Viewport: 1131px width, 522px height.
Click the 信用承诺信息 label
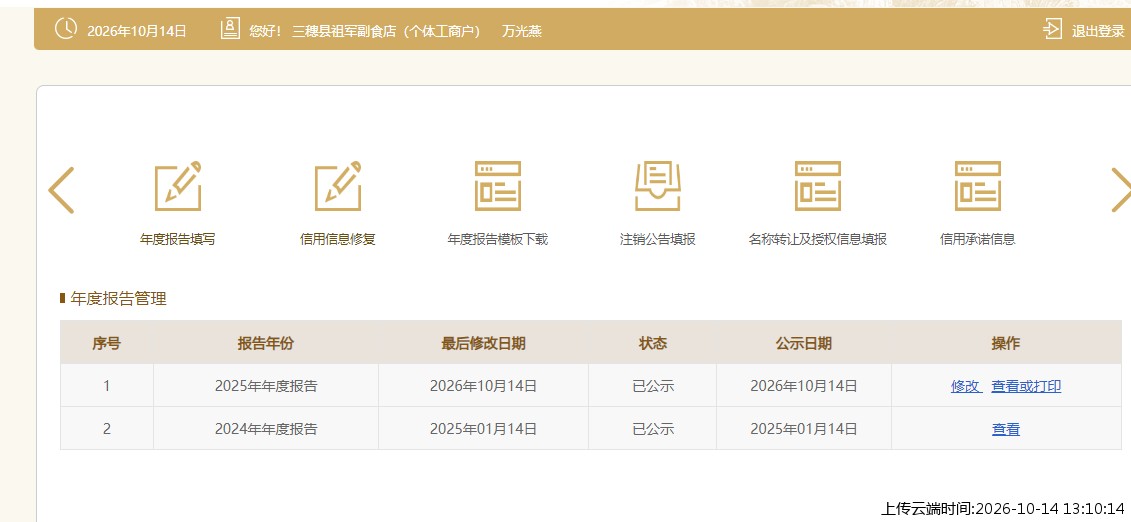978,239
